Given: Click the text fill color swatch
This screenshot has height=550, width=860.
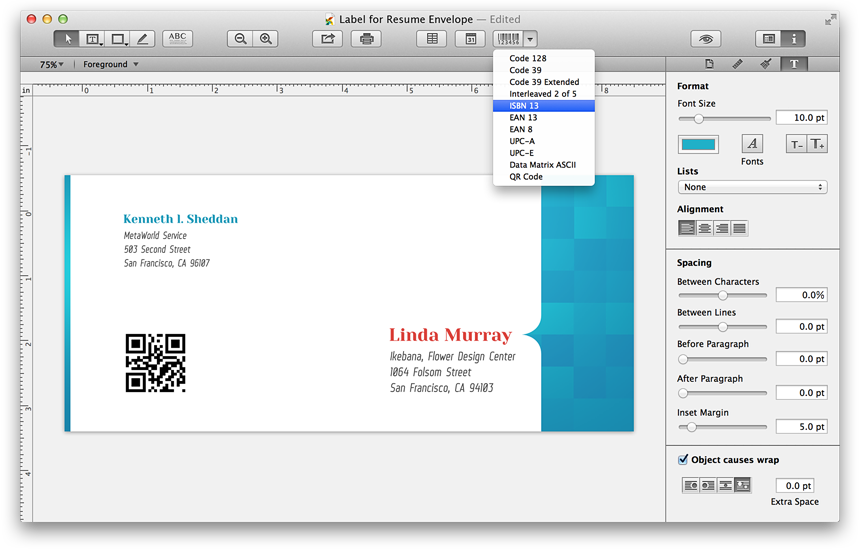Looking at the screenshot, I should 698,144.
